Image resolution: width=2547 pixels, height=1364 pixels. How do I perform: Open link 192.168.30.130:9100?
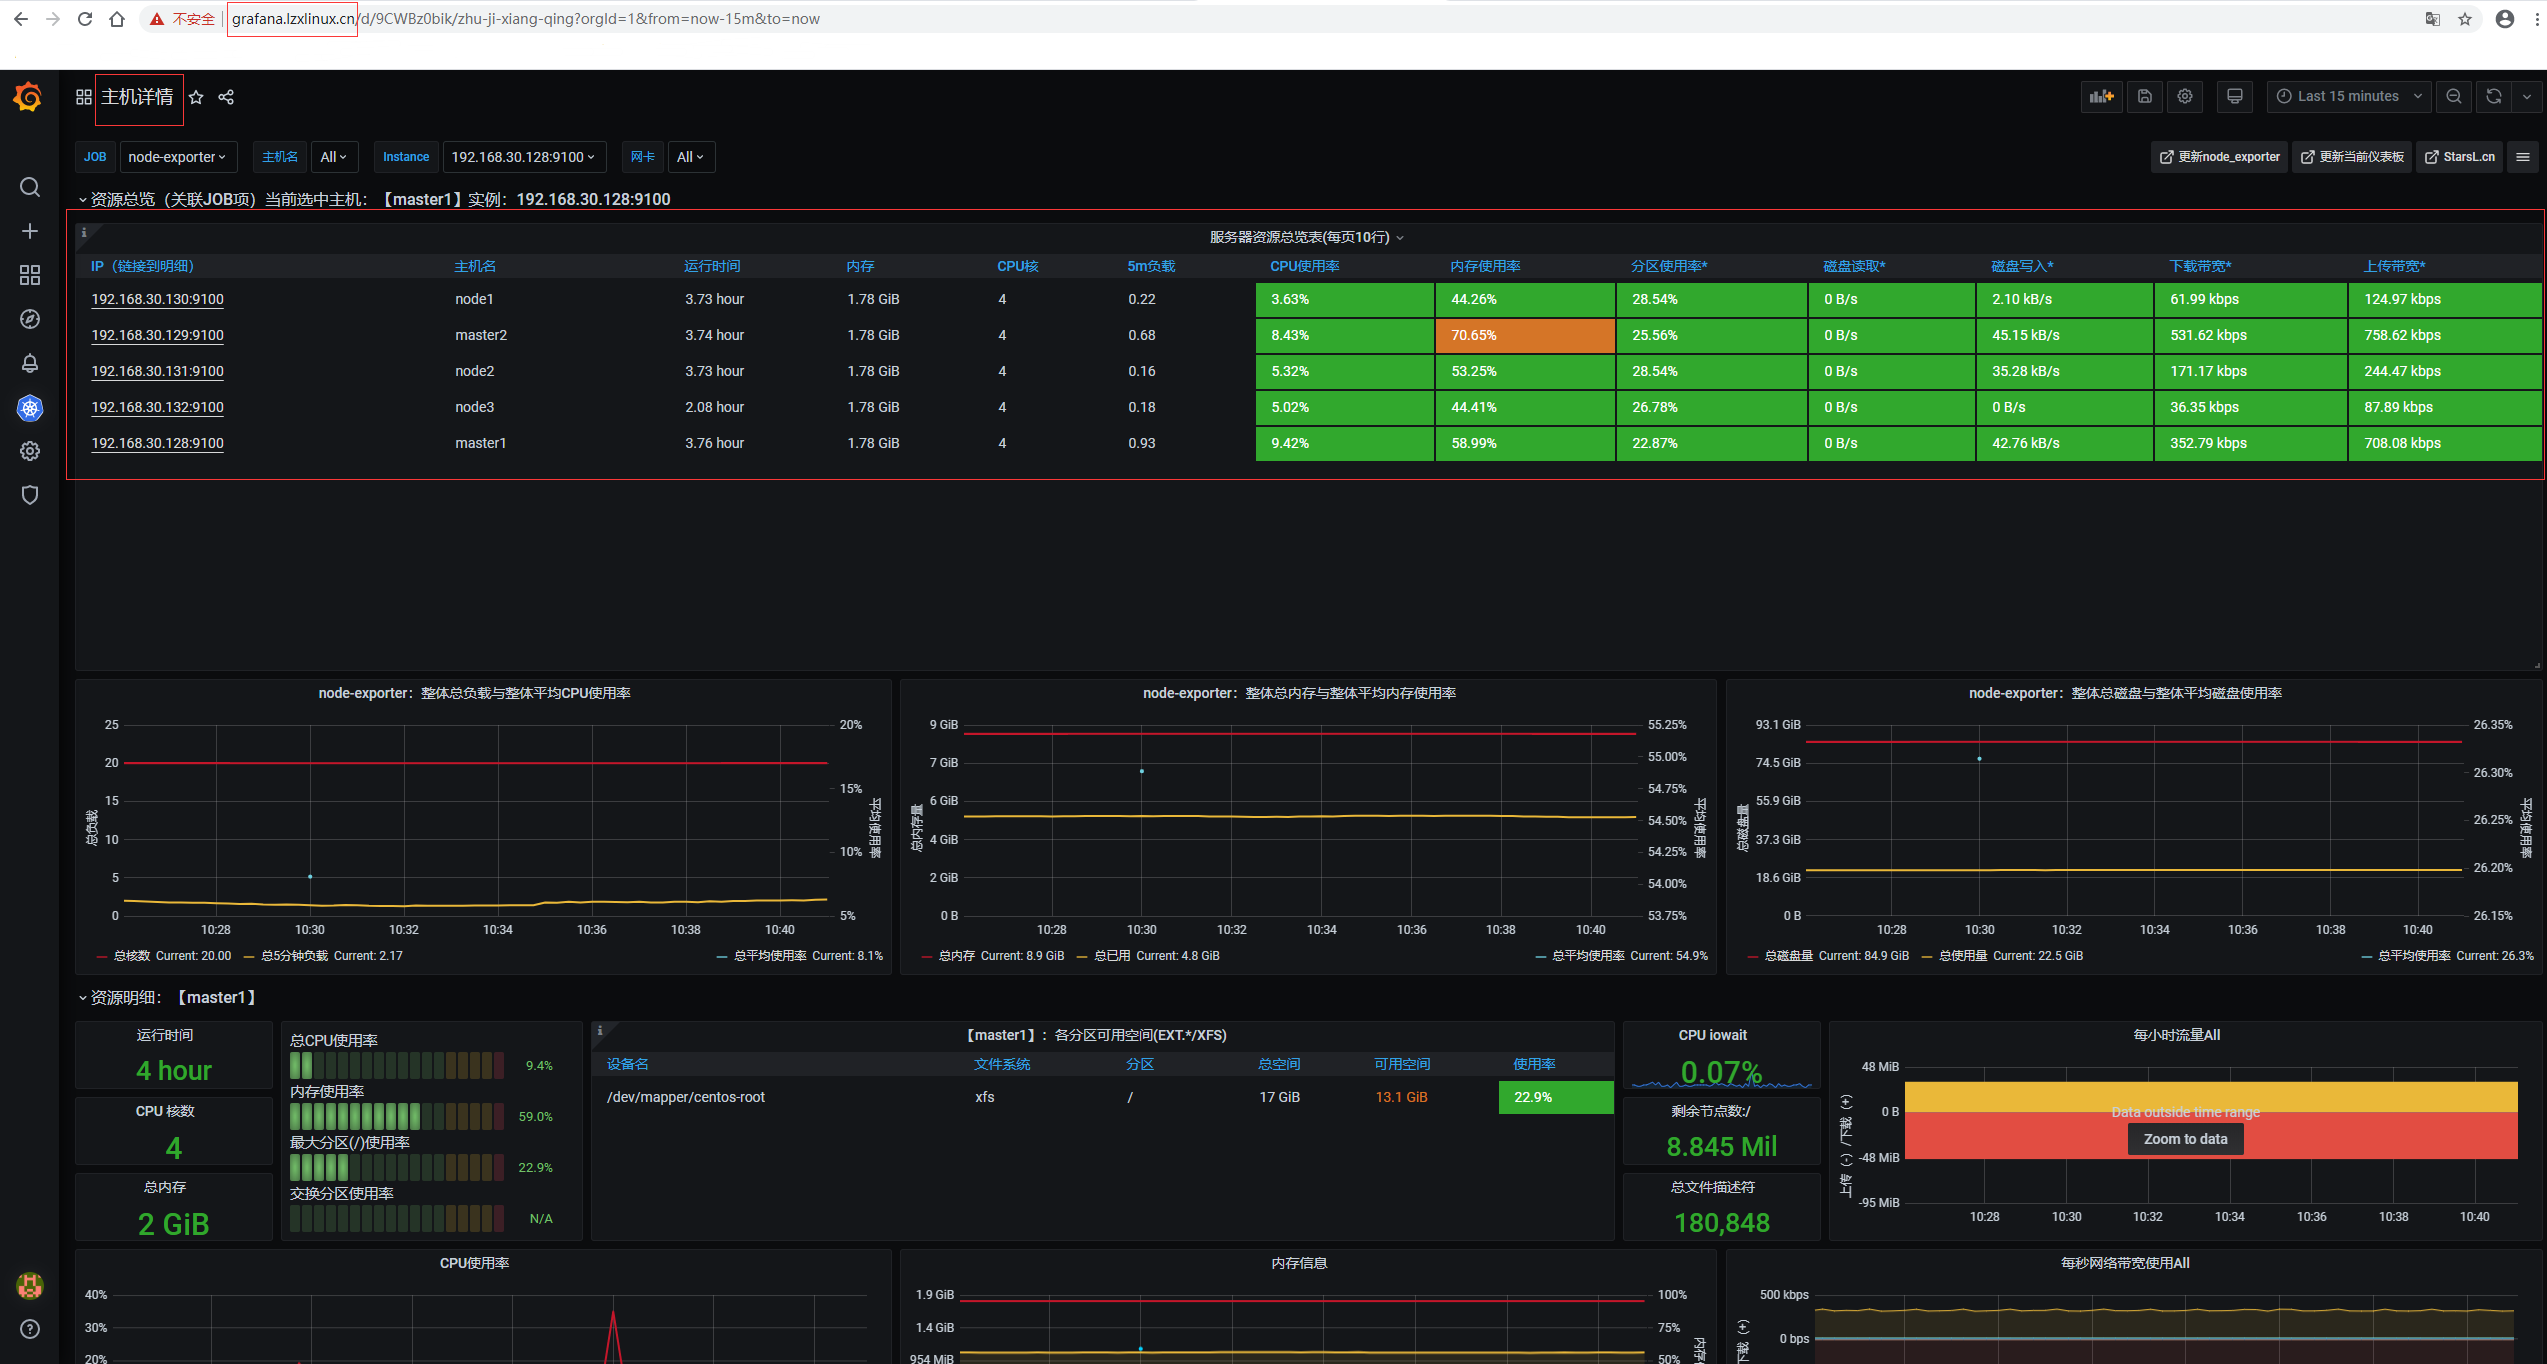point(157,299)
